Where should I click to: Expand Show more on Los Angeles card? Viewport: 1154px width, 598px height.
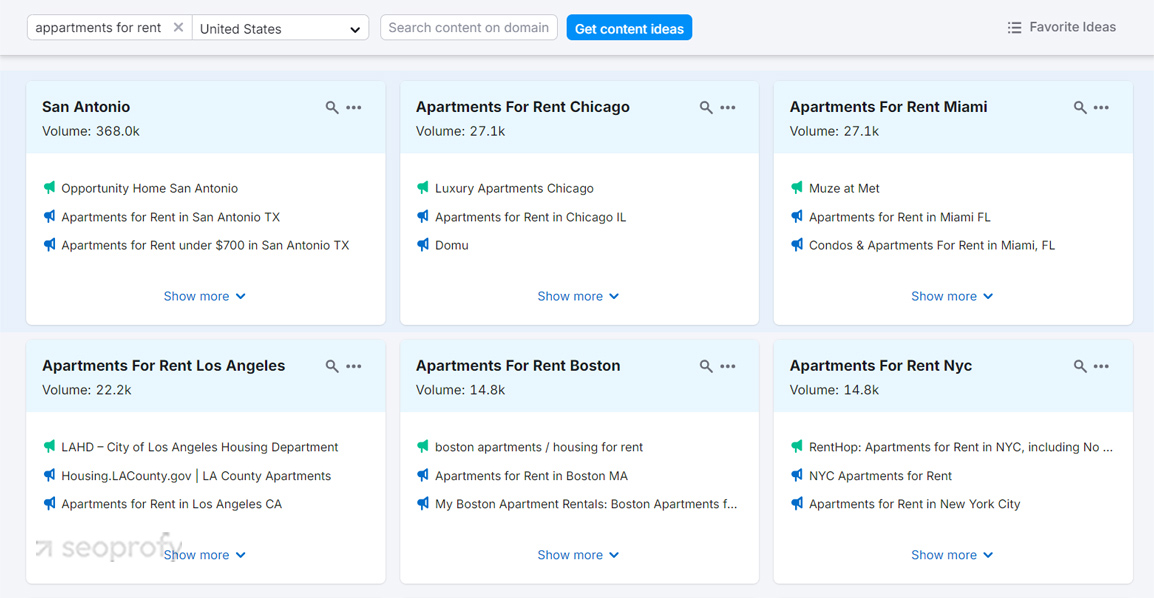tap(205, 555)
